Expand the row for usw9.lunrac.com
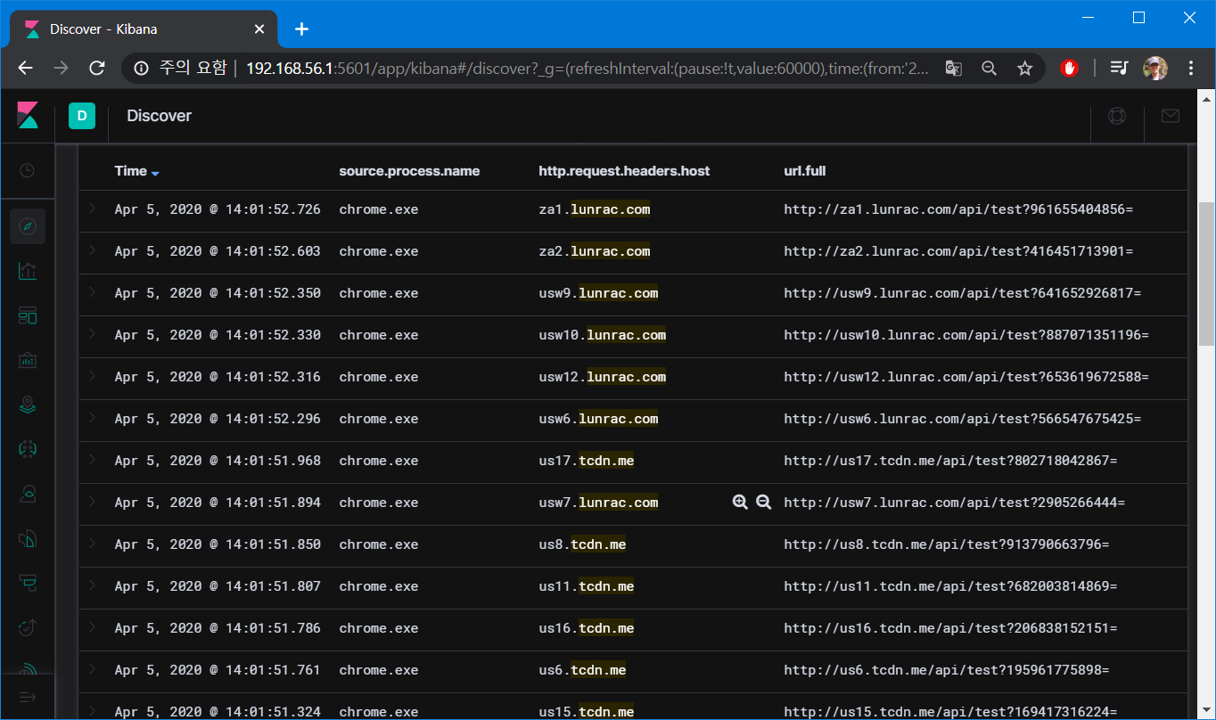Image resolution: width=1216 pixels, height=720 pixels. click(x=92, y=293)
